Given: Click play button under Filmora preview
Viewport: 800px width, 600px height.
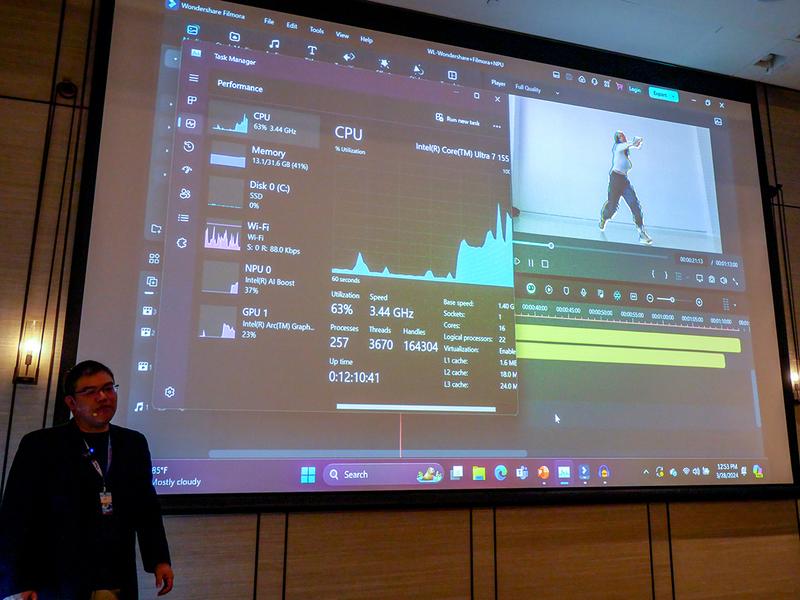Looking at the screenshot, I should (517, 261).
